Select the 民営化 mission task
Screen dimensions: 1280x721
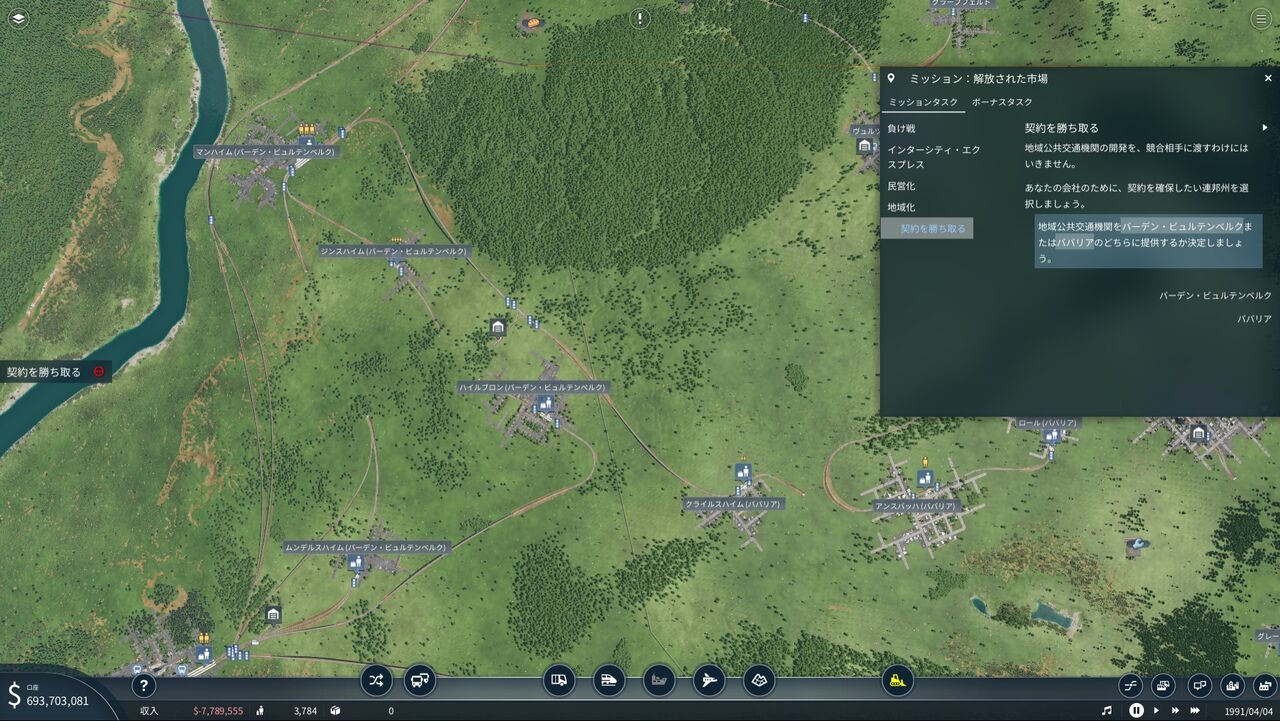tap(901, 186)
